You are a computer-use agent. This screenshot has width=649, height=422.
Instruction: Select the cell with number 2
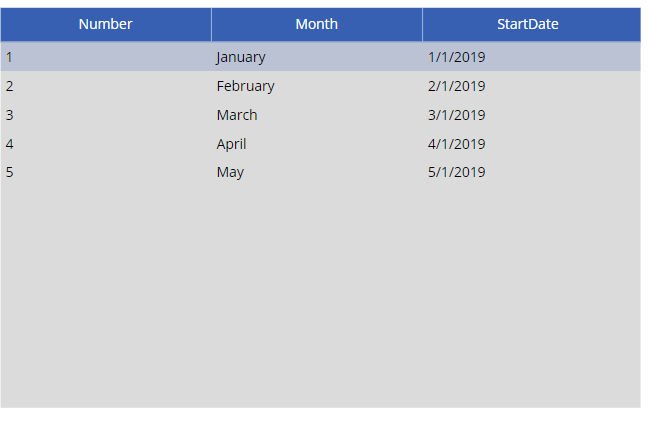click(x=10, y=86)
